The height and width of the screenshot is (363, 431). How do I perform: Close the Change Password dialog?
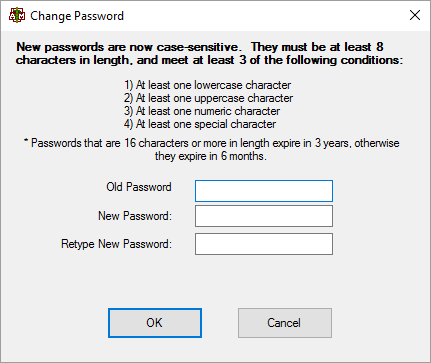[x=415, y=15]
